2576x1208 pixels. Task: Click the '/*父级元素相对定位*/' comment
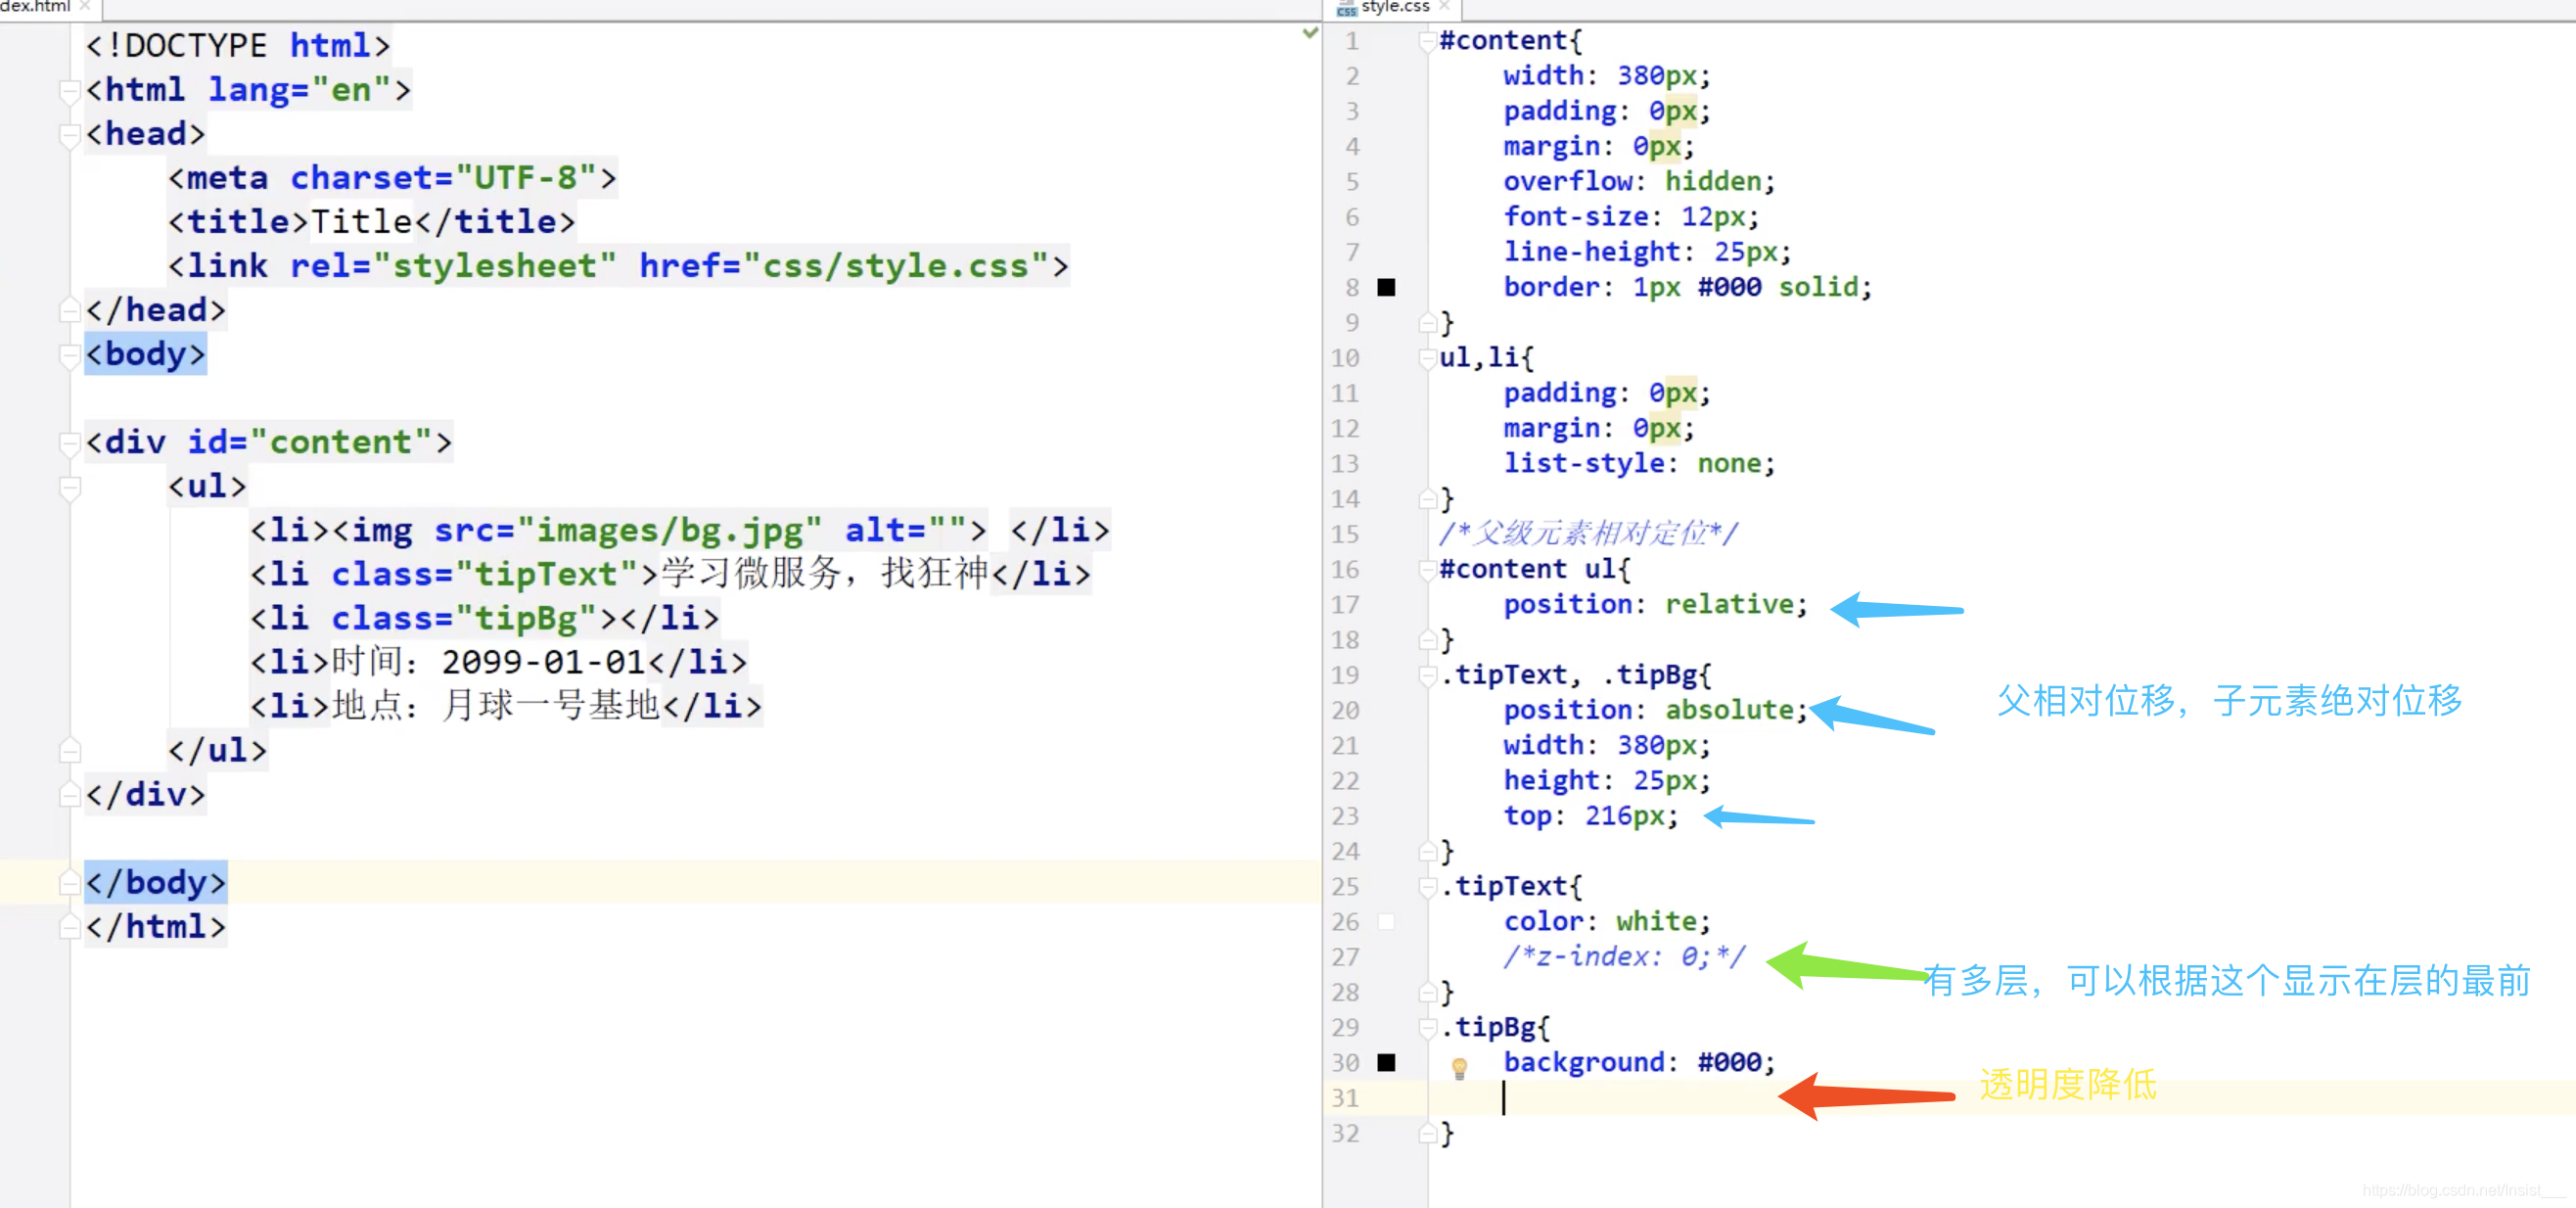coord(1588,533)
